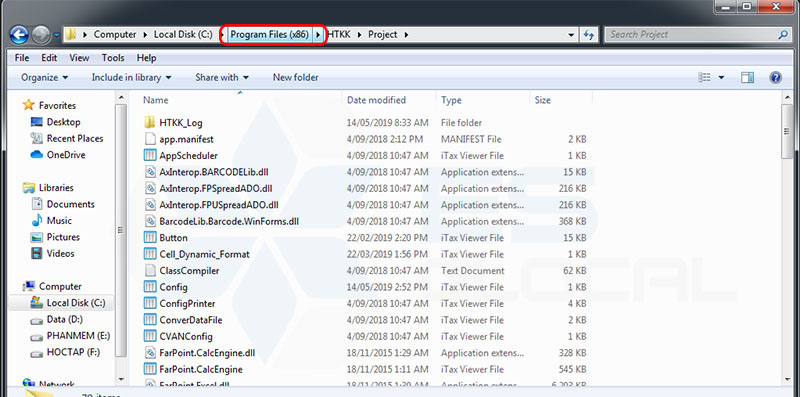Open the Organize dropdown
This screenshot has width=800, height=397.
coord(44,78)
